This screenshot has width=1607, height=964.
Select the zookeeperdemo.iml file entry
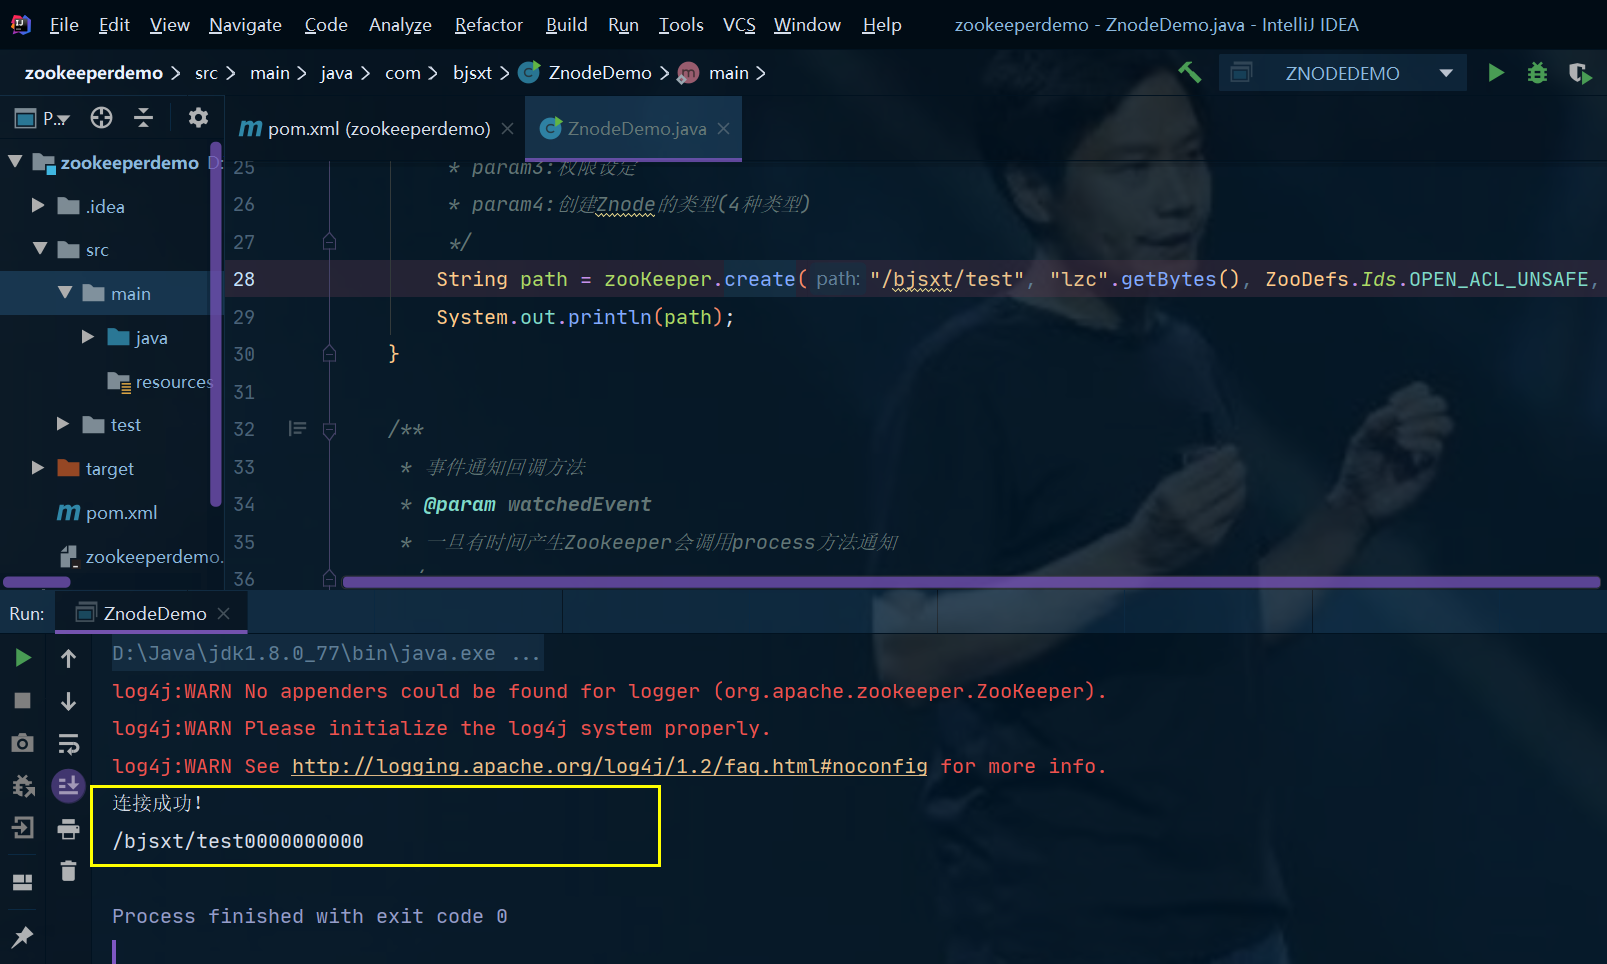tap(140, 556)
